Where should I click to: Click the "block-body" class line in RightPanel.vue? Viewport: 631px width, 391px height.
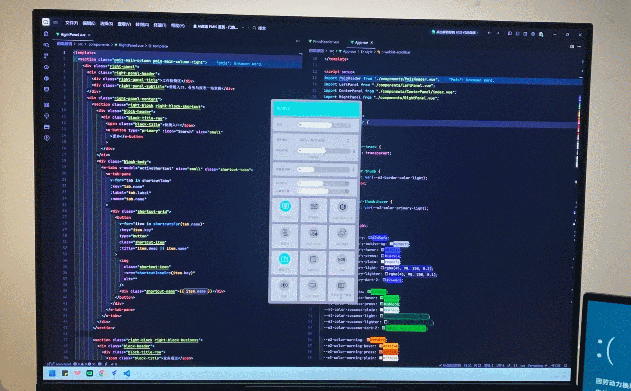tap(124, 161)
